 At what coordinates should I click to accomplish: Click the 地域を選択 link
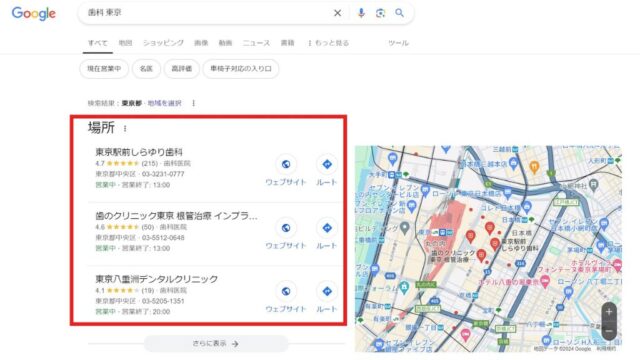tap(164, 103)
